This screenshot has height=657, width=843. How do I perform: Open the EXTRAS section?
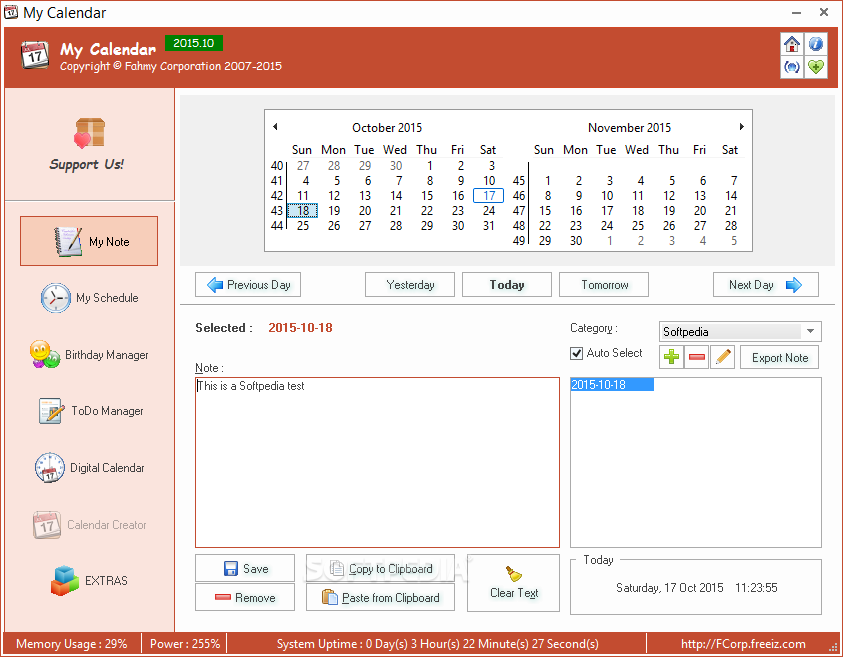[89, 581]
